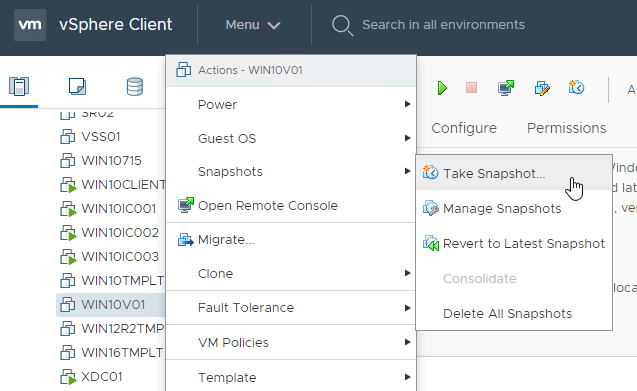Open the Clone submenu
Screen dimensions: 637x391
click(x=291, y=273)
